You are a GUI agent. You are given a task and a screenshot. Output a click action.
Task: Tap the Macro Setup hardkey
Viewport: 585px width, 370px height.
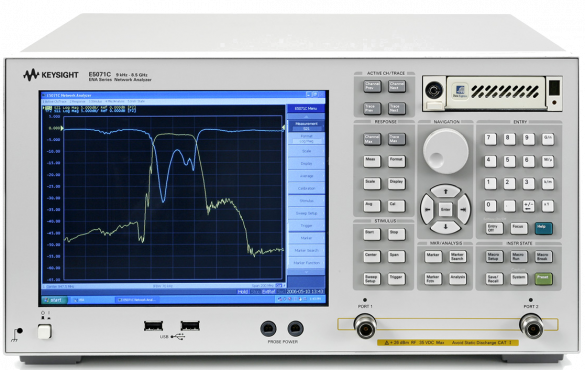pos(494,257)
